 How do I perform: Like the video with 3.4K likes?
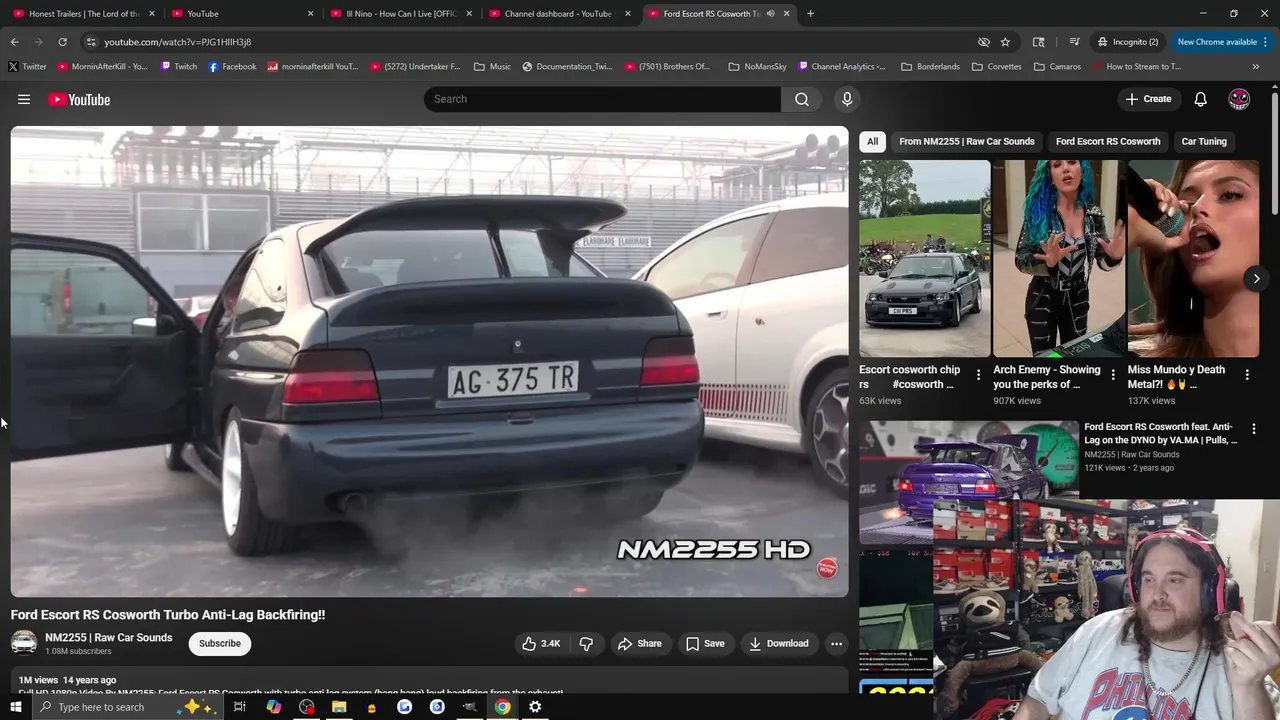point(541,643)
